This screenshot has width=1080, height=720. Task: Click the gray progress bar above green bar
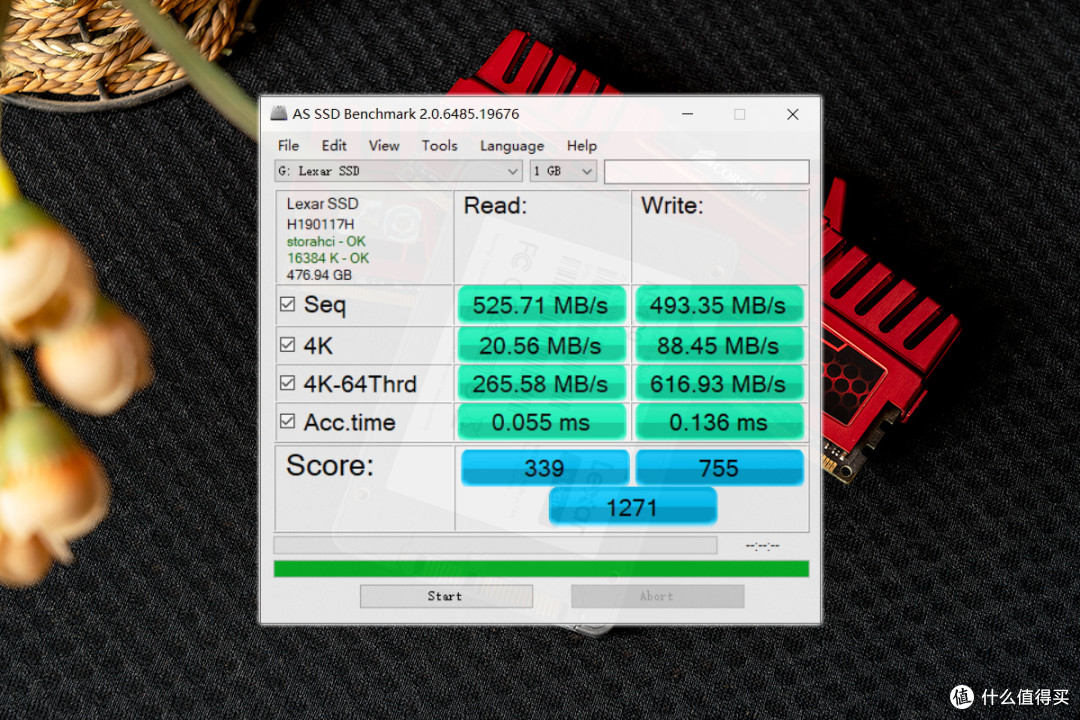495,545
